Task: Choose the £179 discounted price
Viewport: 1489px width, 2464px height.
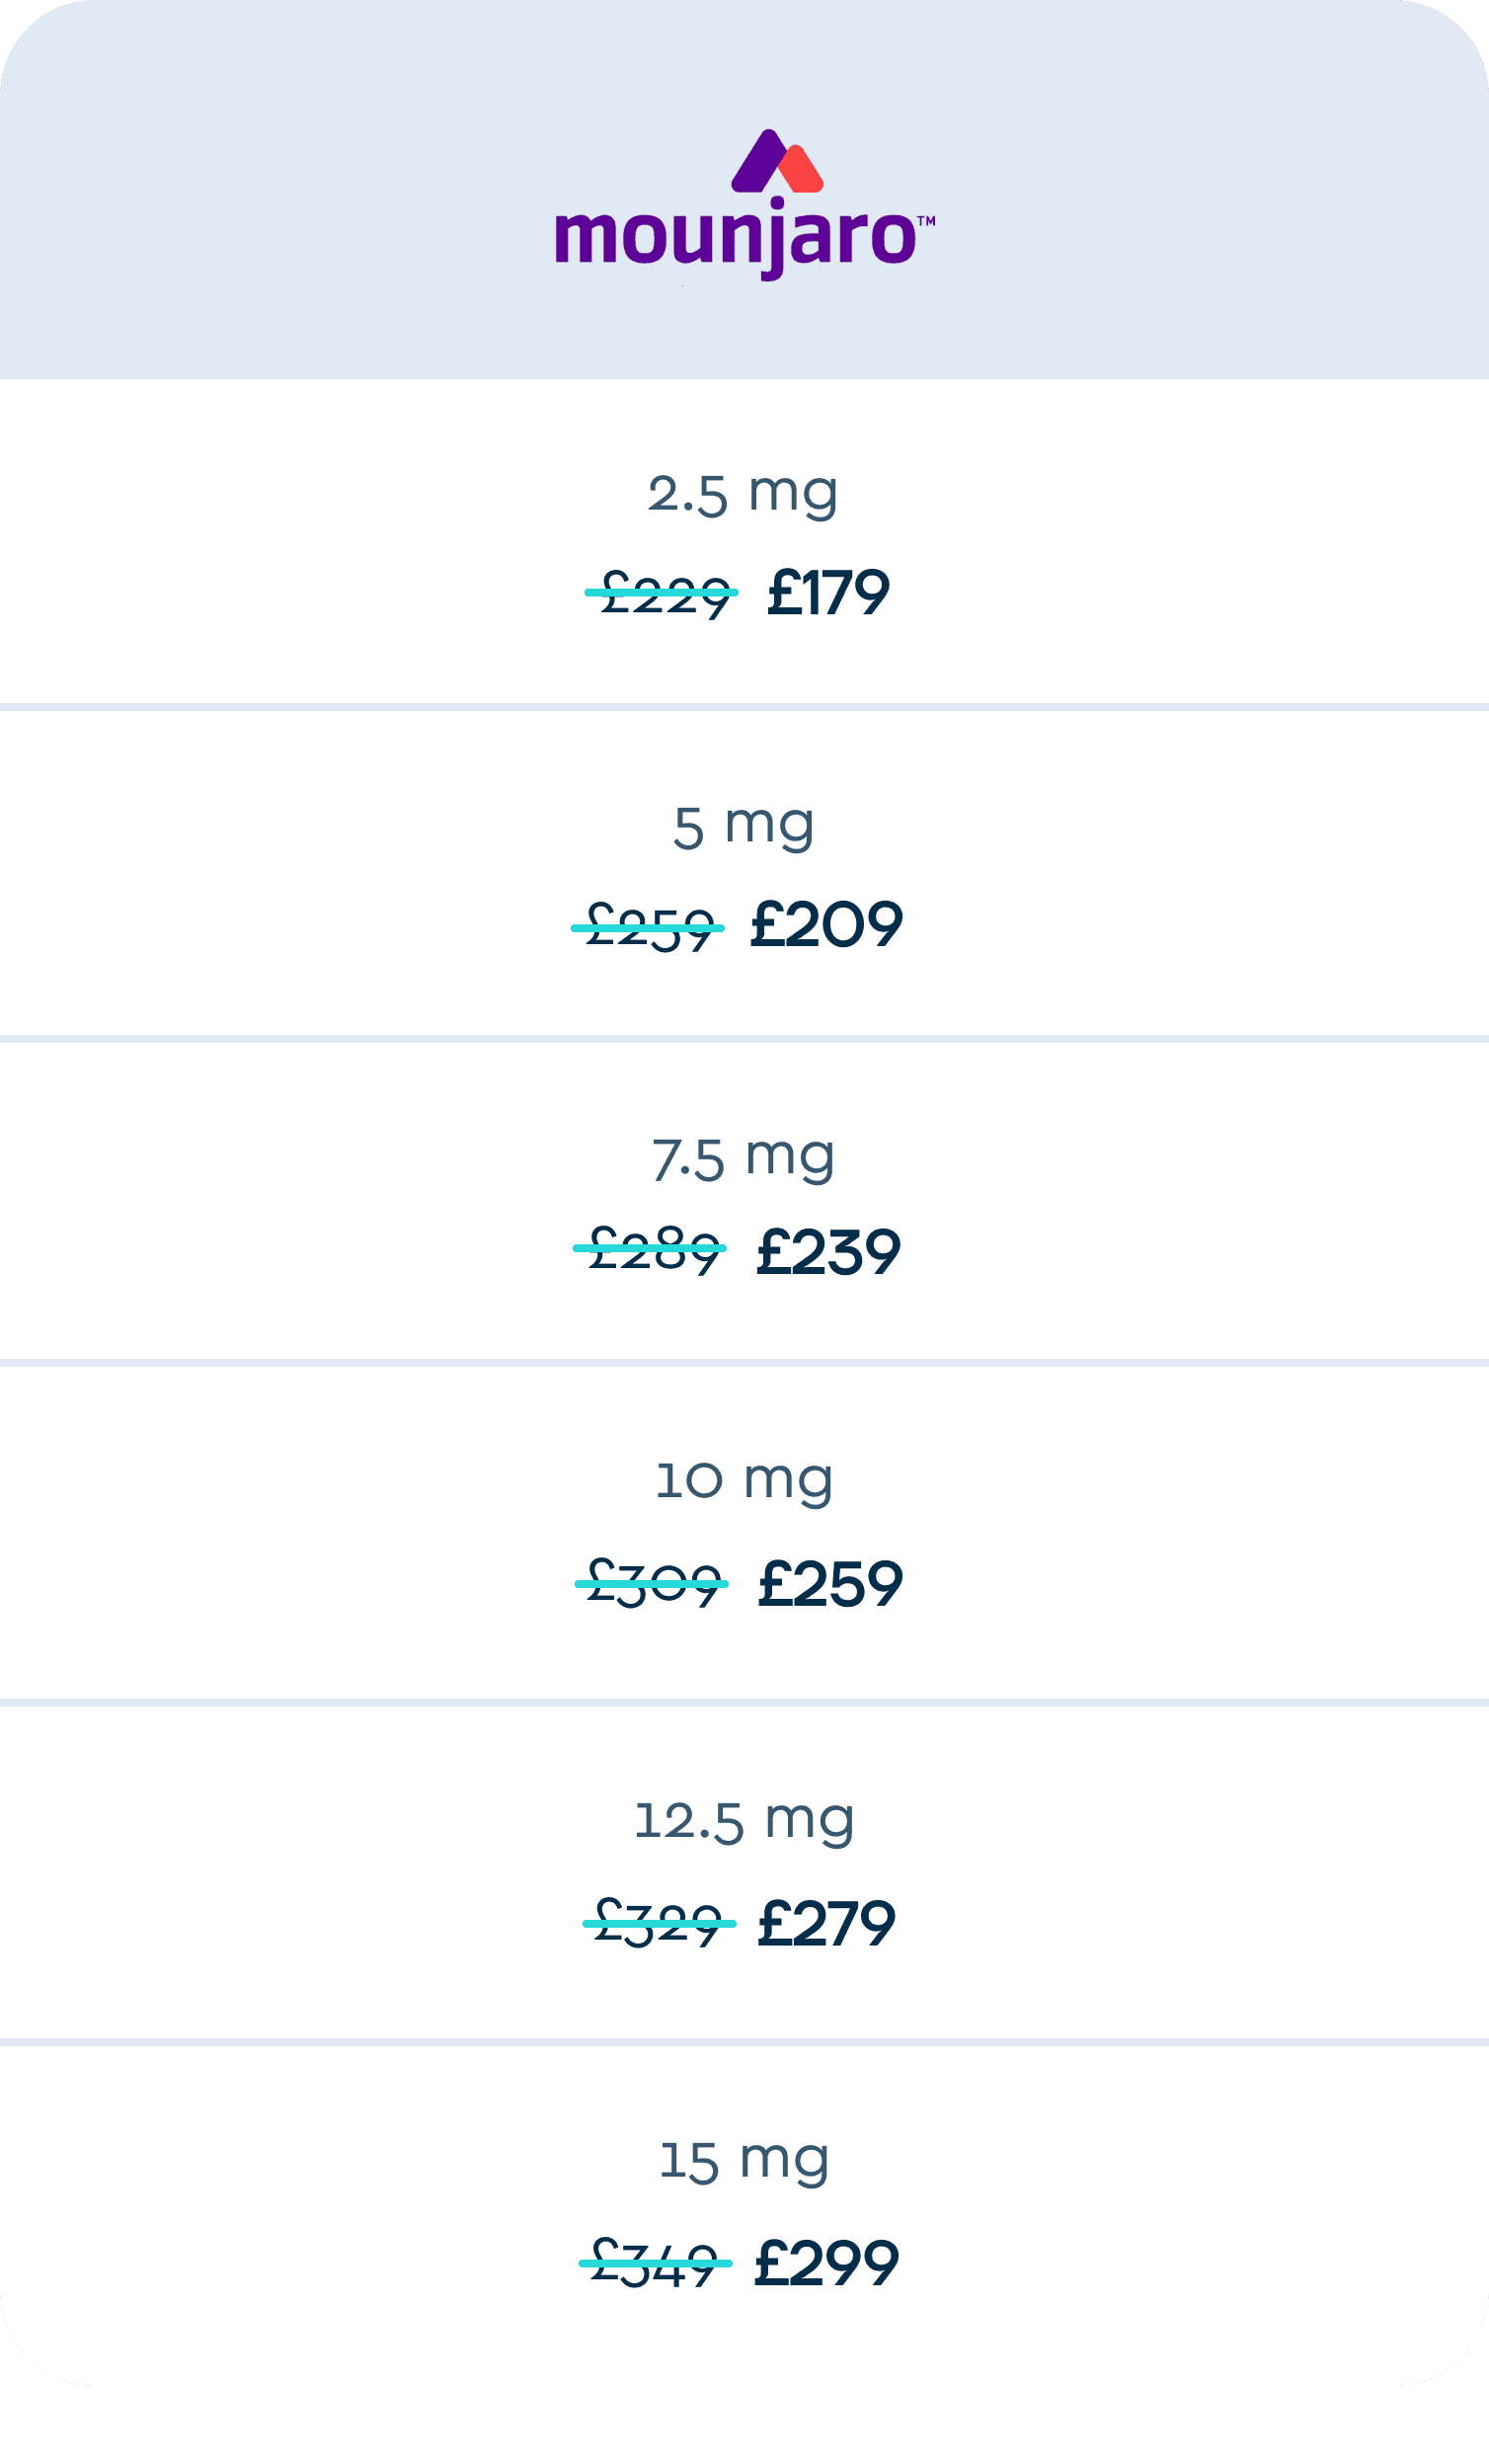Action: (x=828, y=593)
